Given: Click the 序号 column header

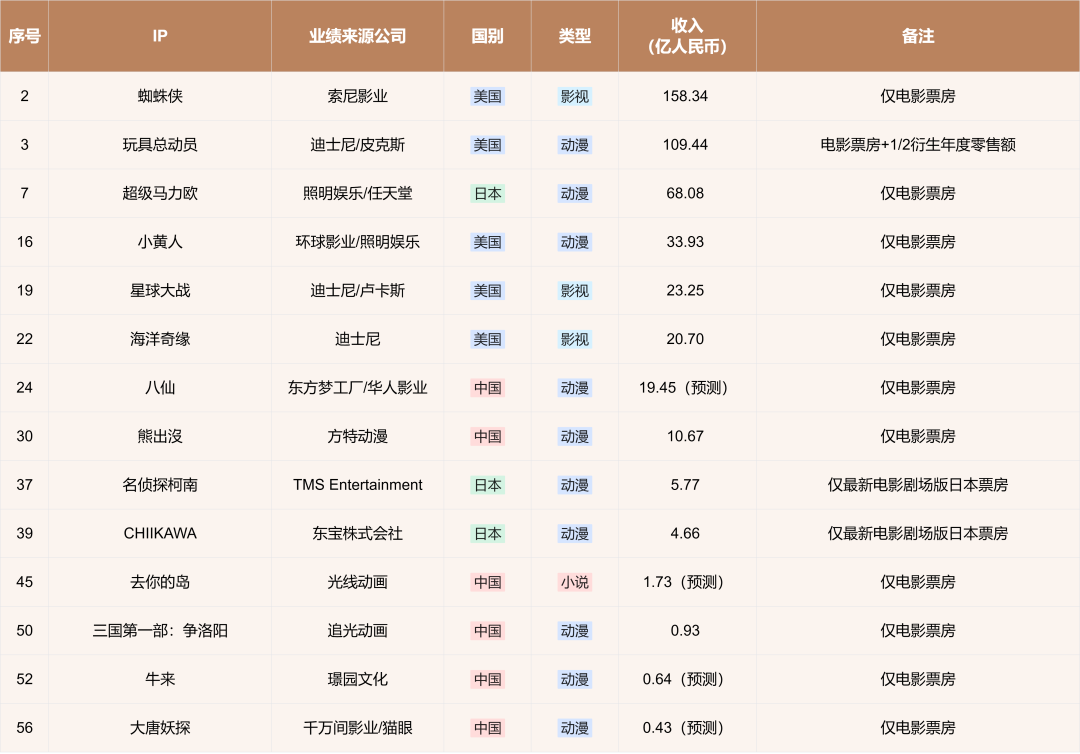Looking at the screenshot, I should click(24, 36).
